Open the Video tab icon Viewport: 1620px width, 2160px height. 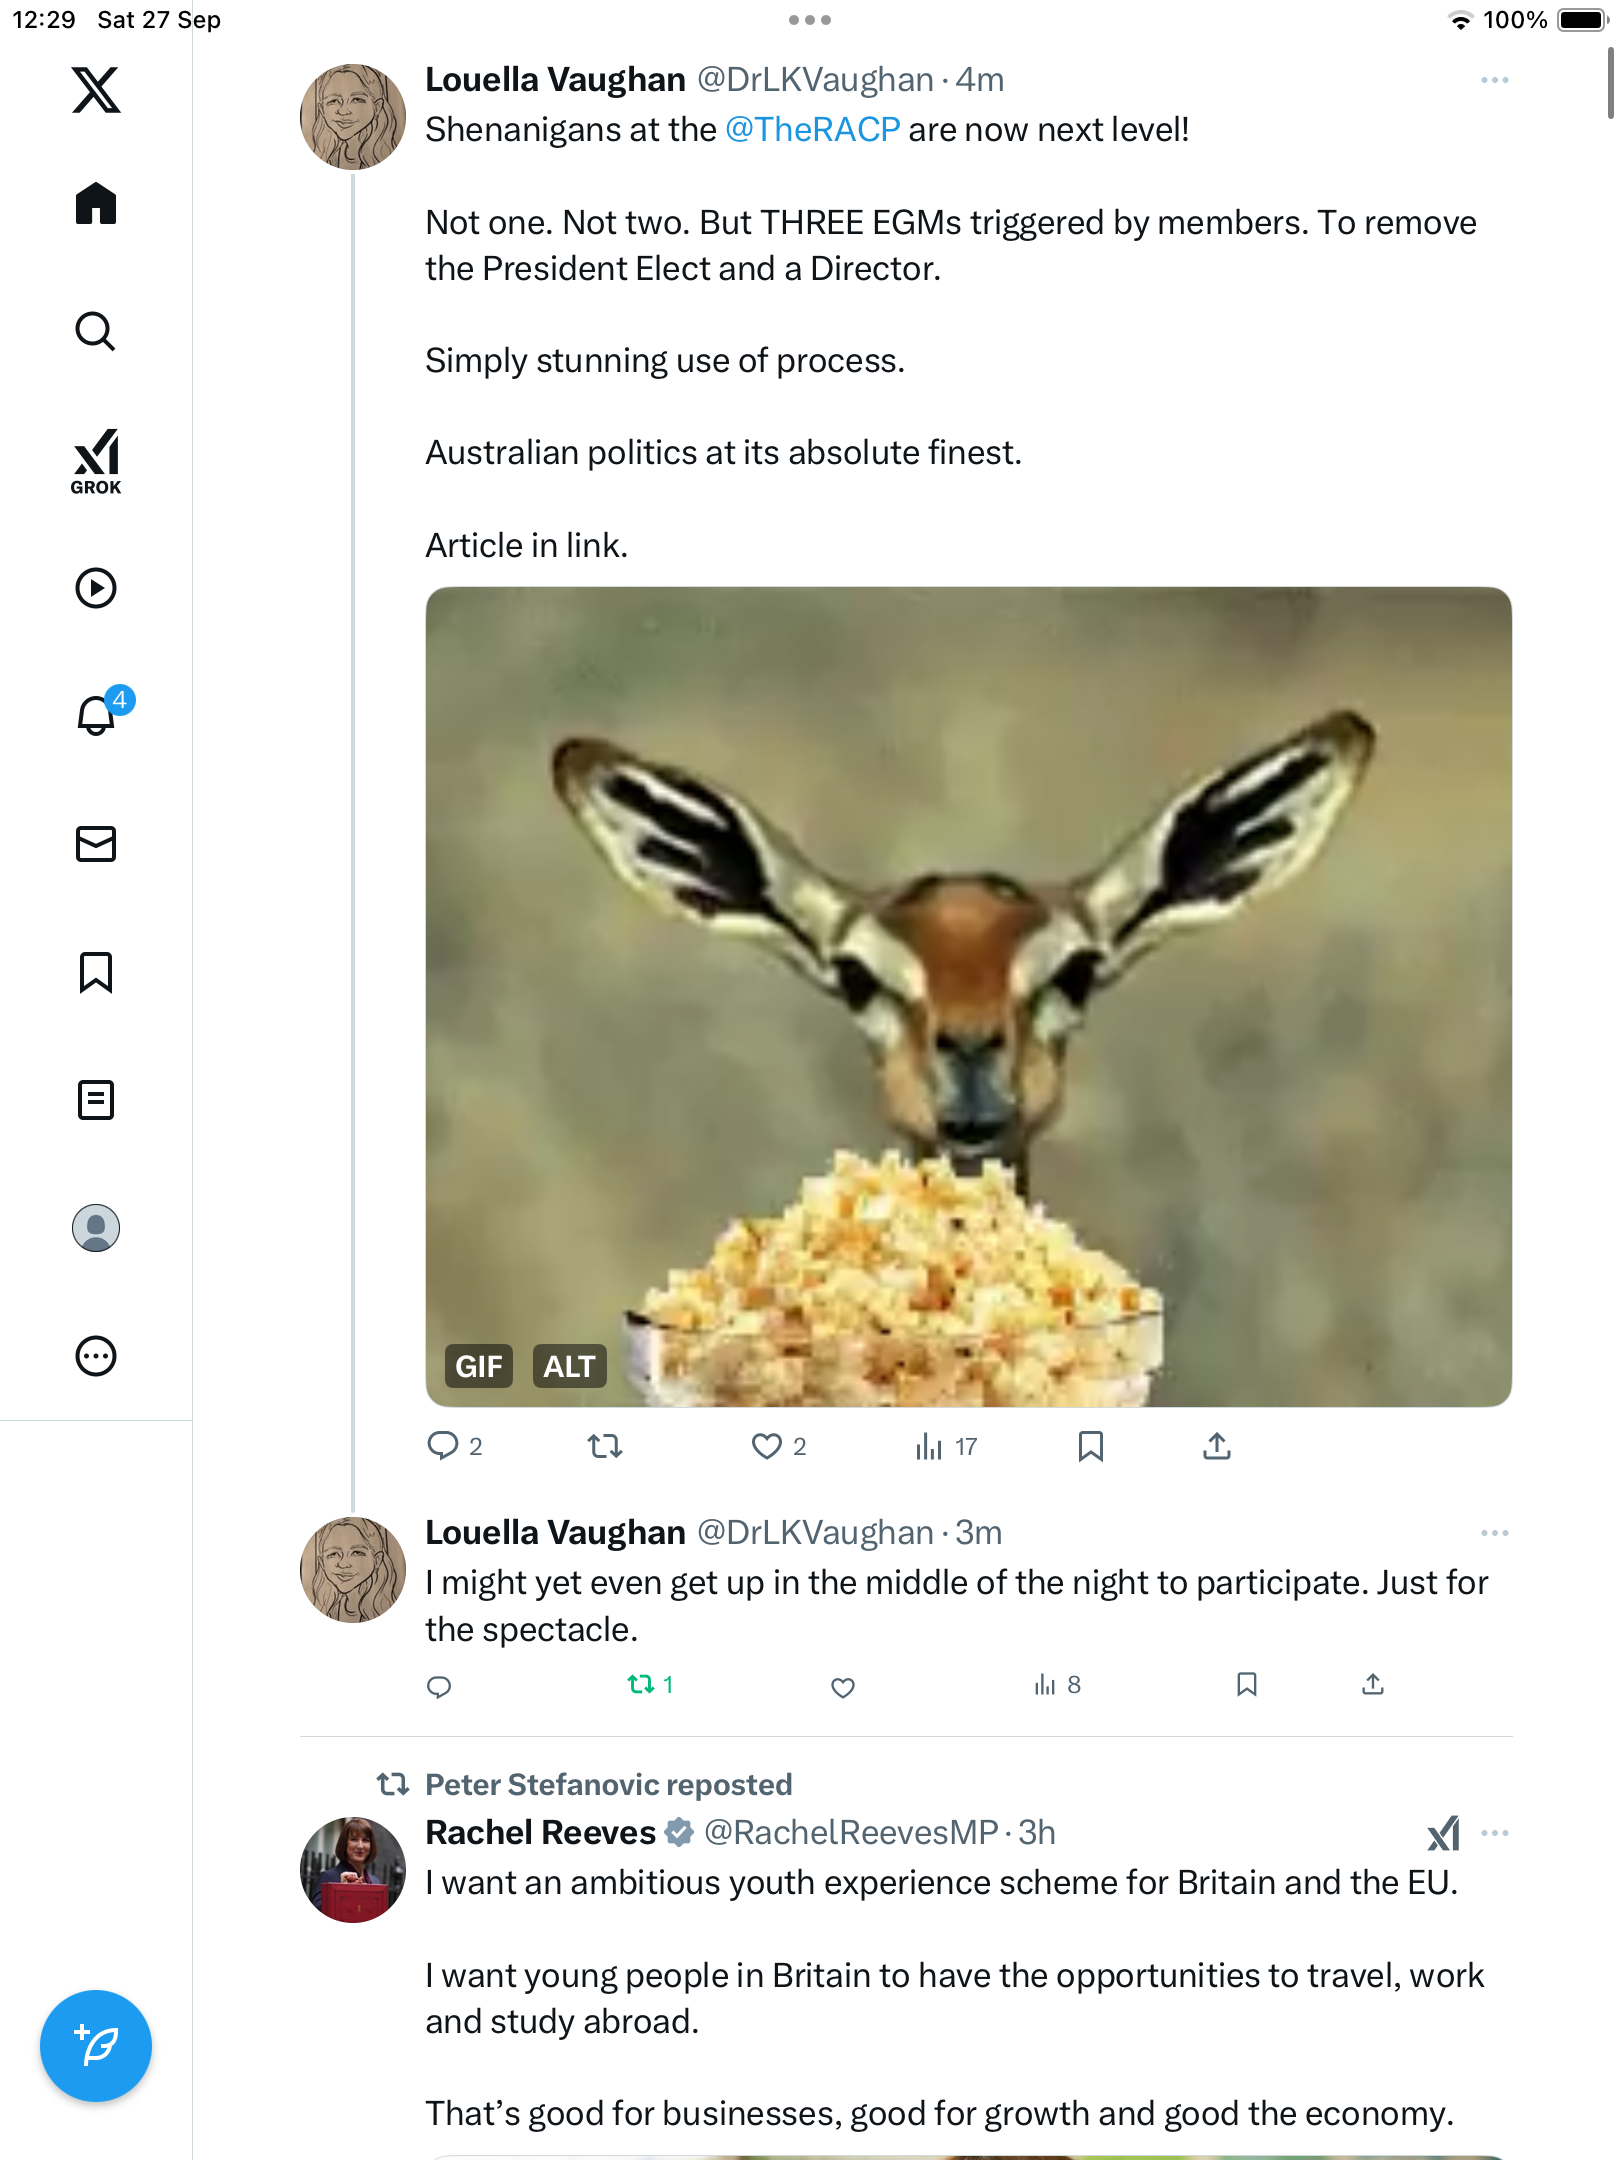click(96, 588)
